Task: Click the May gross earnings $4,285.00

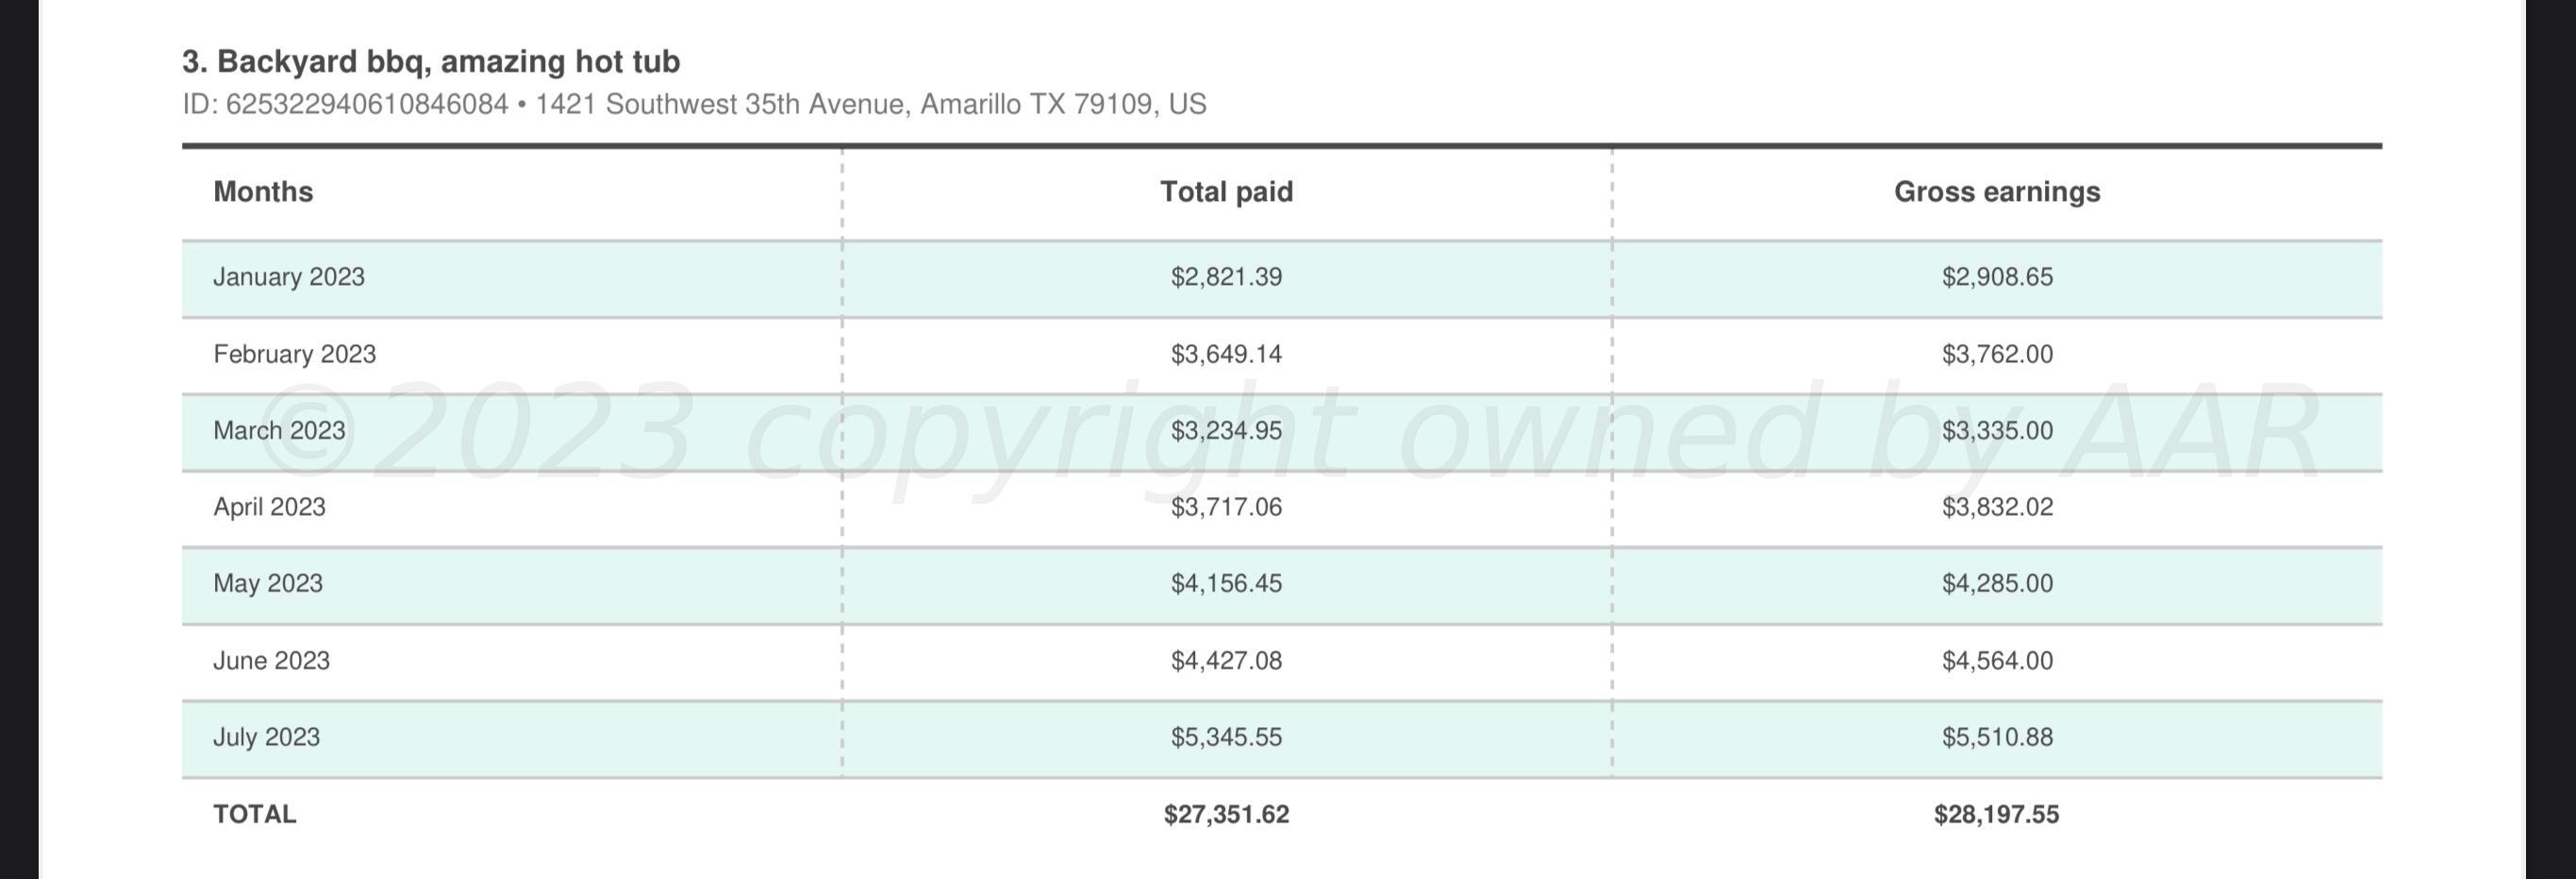Action: click(1996, 584)
